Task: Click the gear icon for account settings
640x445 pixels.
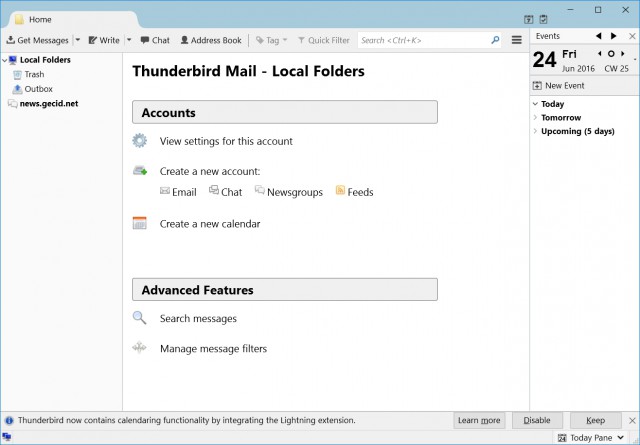Action: coord(140,140)
